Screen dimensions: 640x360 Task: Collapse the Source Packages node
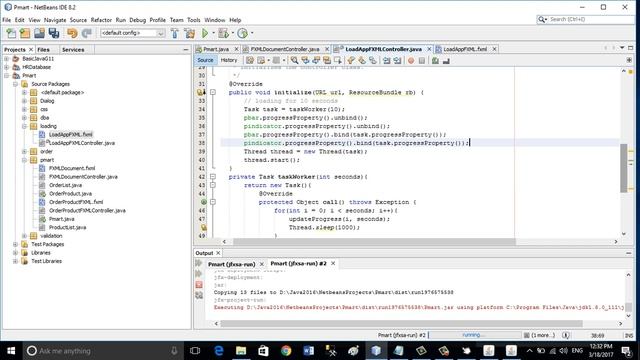point(16,84)
